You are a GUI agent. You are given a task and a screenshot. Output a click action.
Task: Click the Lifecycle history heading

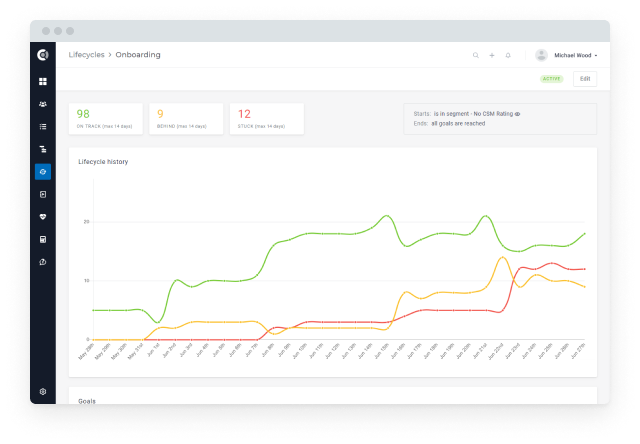103,162
